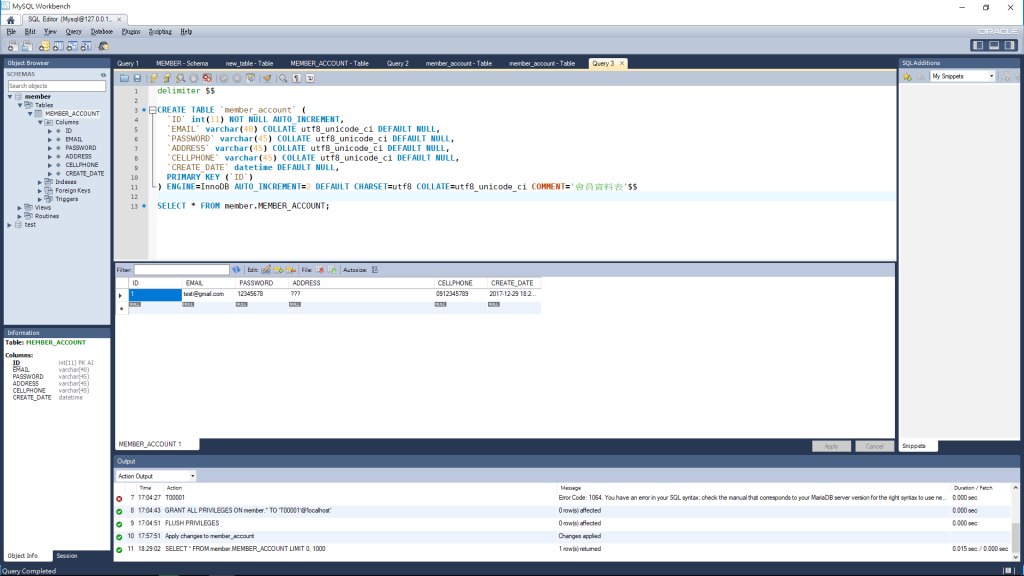The height and width of the screenshot is (576, 1024).
Task: Open the Plugins menu
Action: click(131, 31)
